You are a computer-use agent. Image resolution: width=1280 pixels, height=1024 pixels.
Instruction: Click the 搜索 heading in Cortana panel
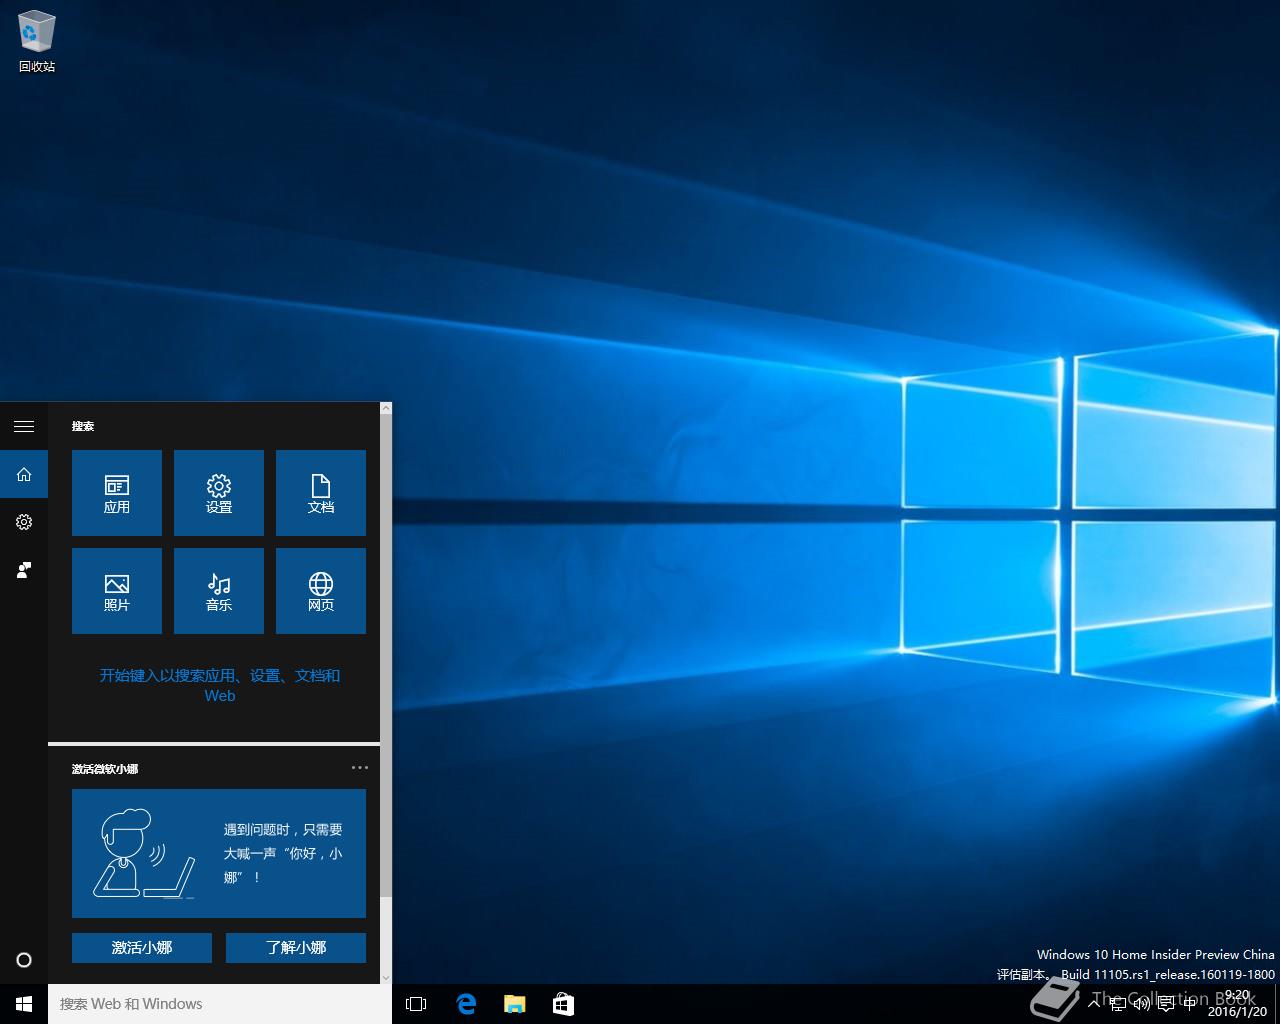(x=83, y=426)
